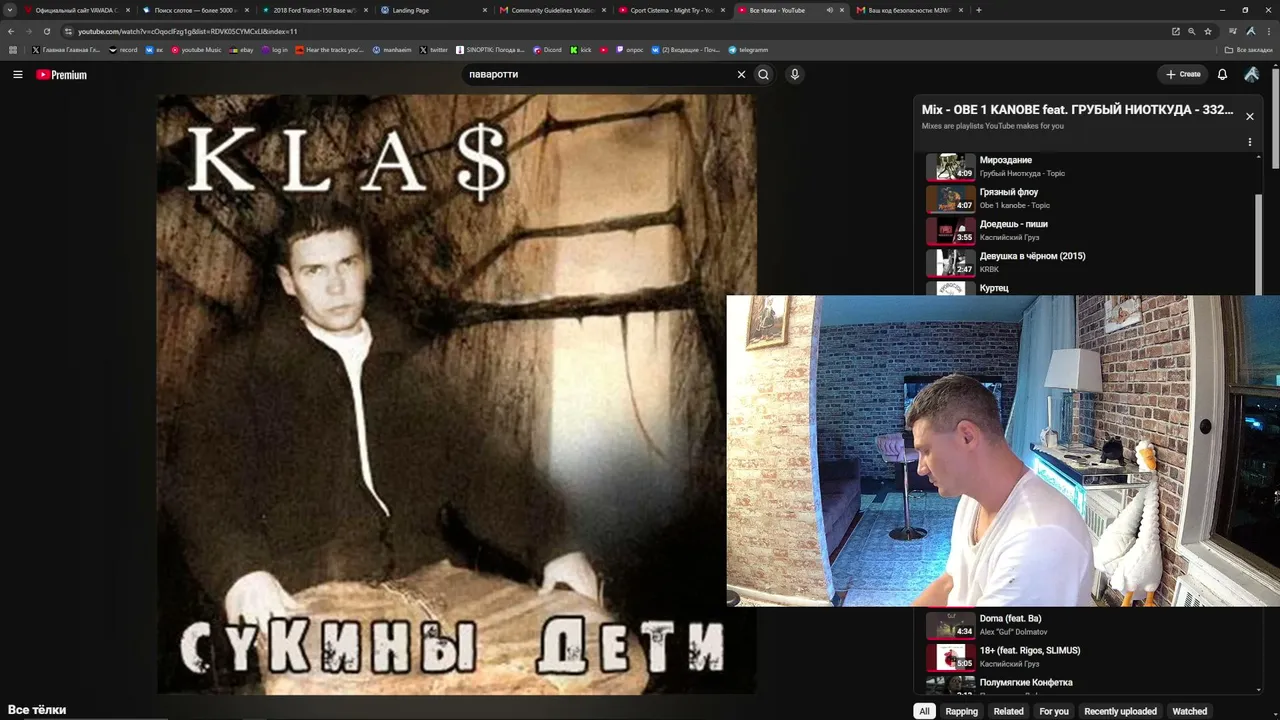Open the 'All bookmarks' folder
Screen dimensions: 1280x720
(1249, 49)
